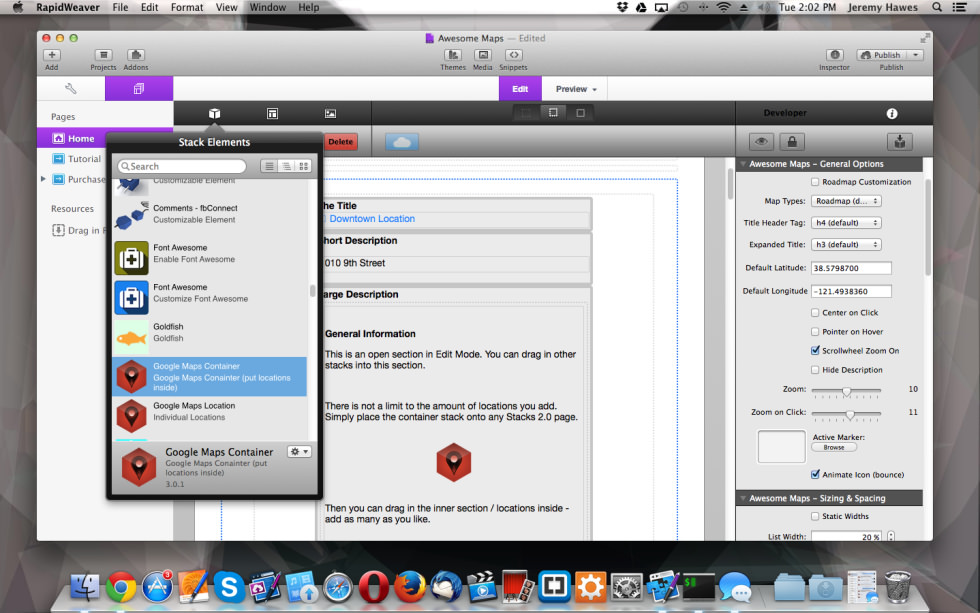980x613 pixels.
Task: Open the Snippets icon
Action: coord(513,56)
